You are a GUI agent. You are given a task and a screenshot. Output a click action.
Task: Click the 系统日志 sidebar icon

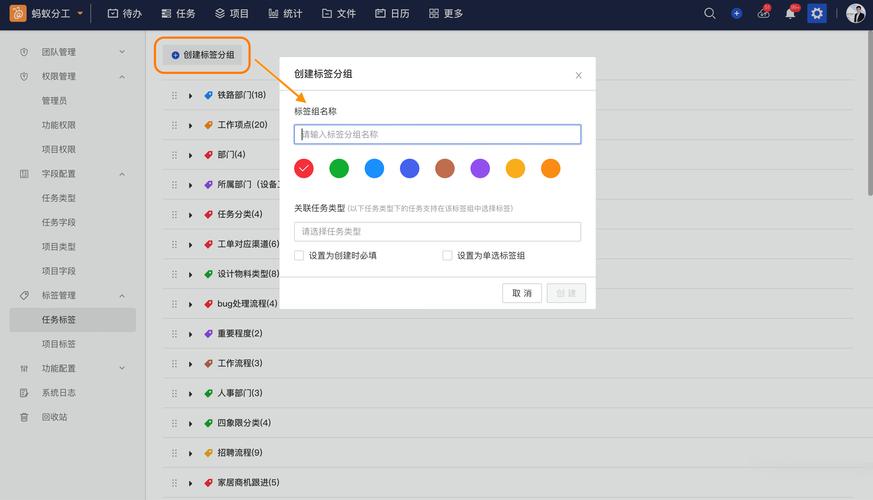[24, 393]
